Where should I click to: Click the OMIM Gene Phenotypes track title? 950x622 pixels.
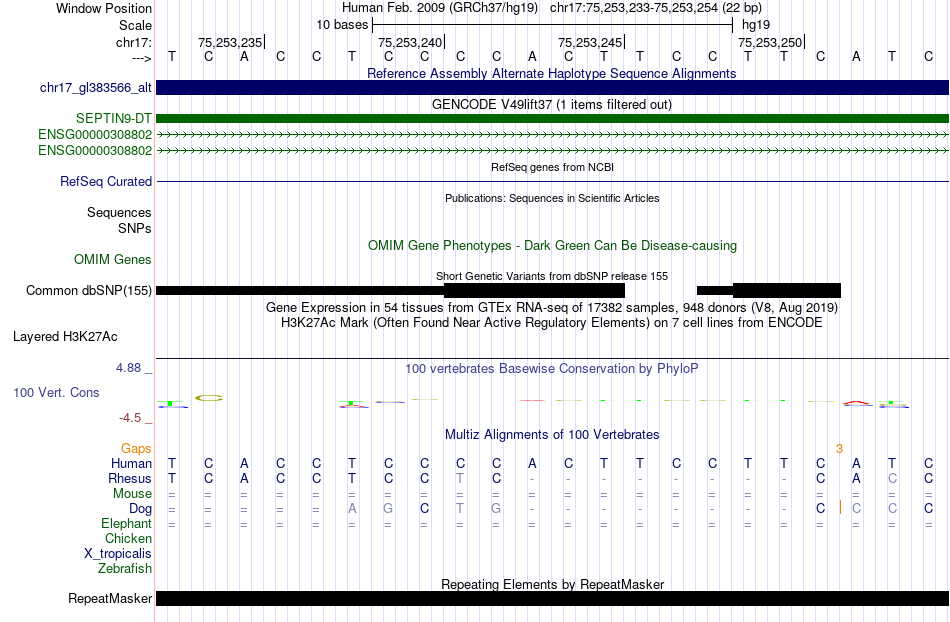tap(552, 246)
